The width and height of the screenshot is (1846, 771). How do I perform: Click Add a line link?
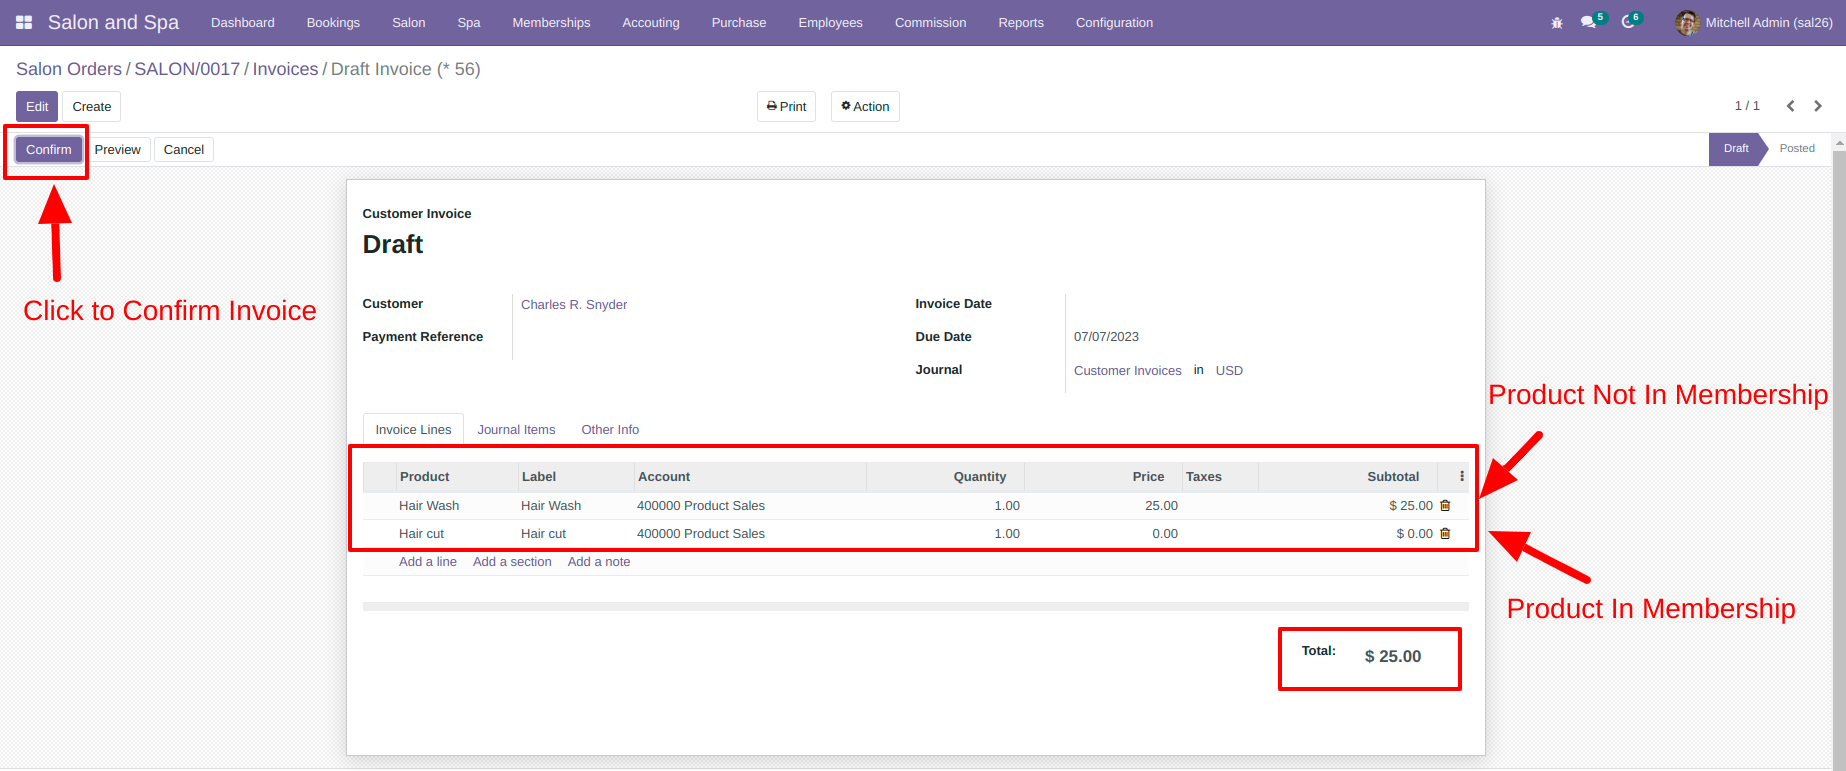pos(428,562)
